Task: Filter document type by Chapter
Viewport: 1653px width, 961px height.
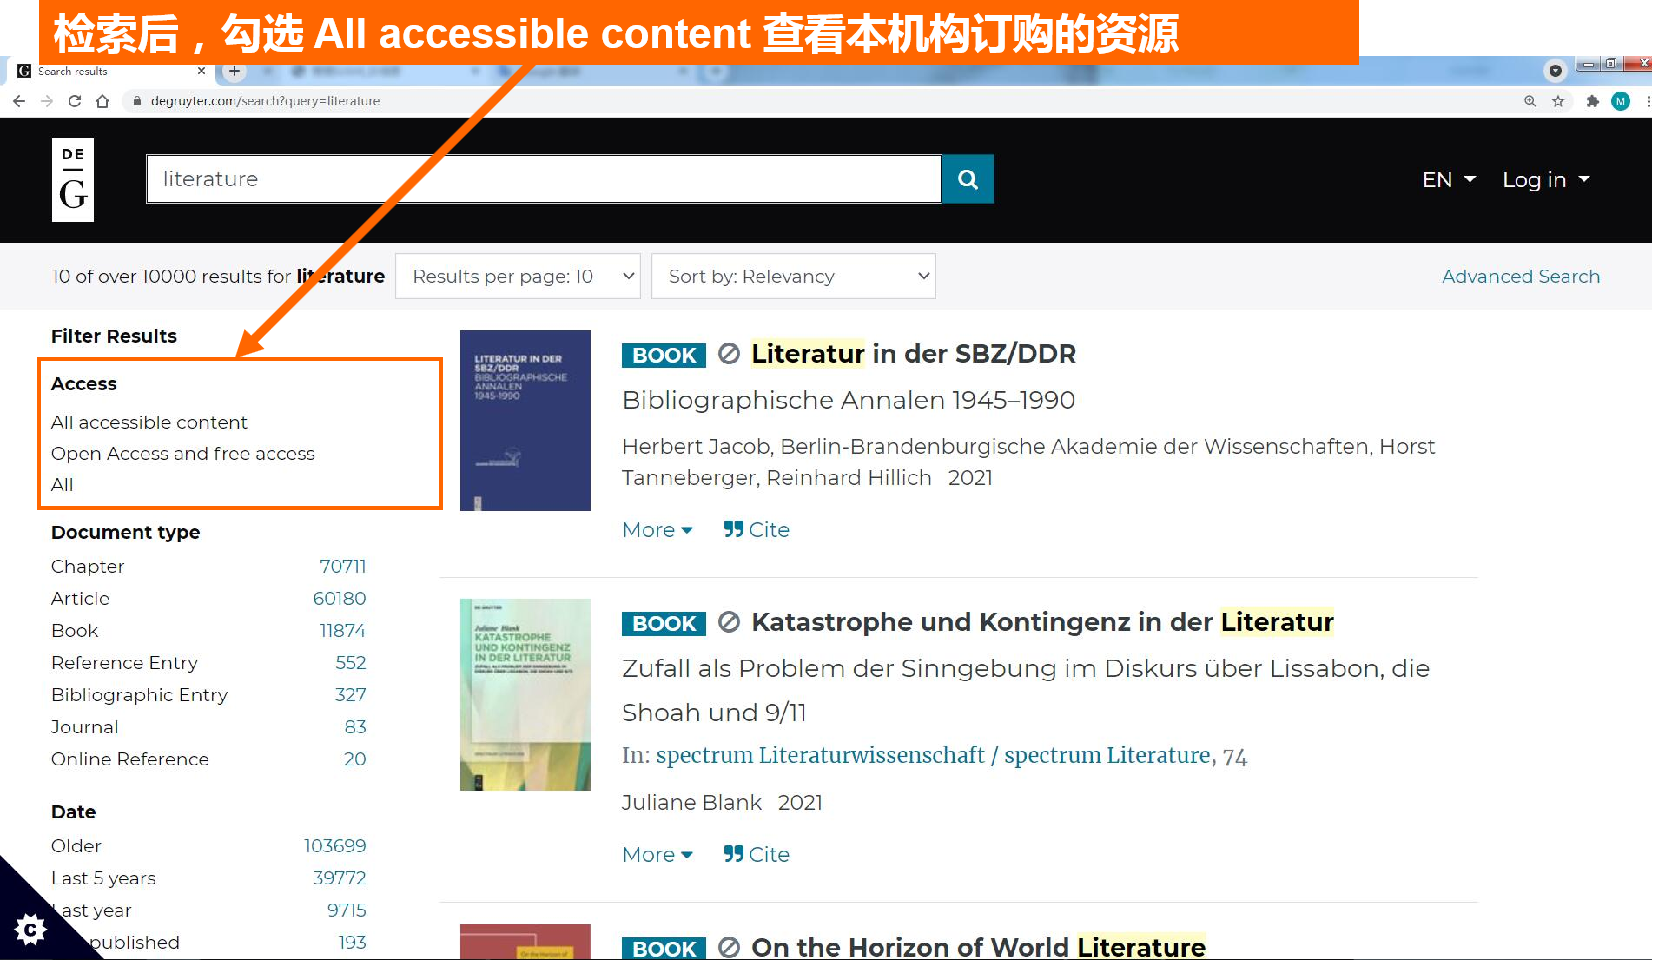Action: [88, 567]
